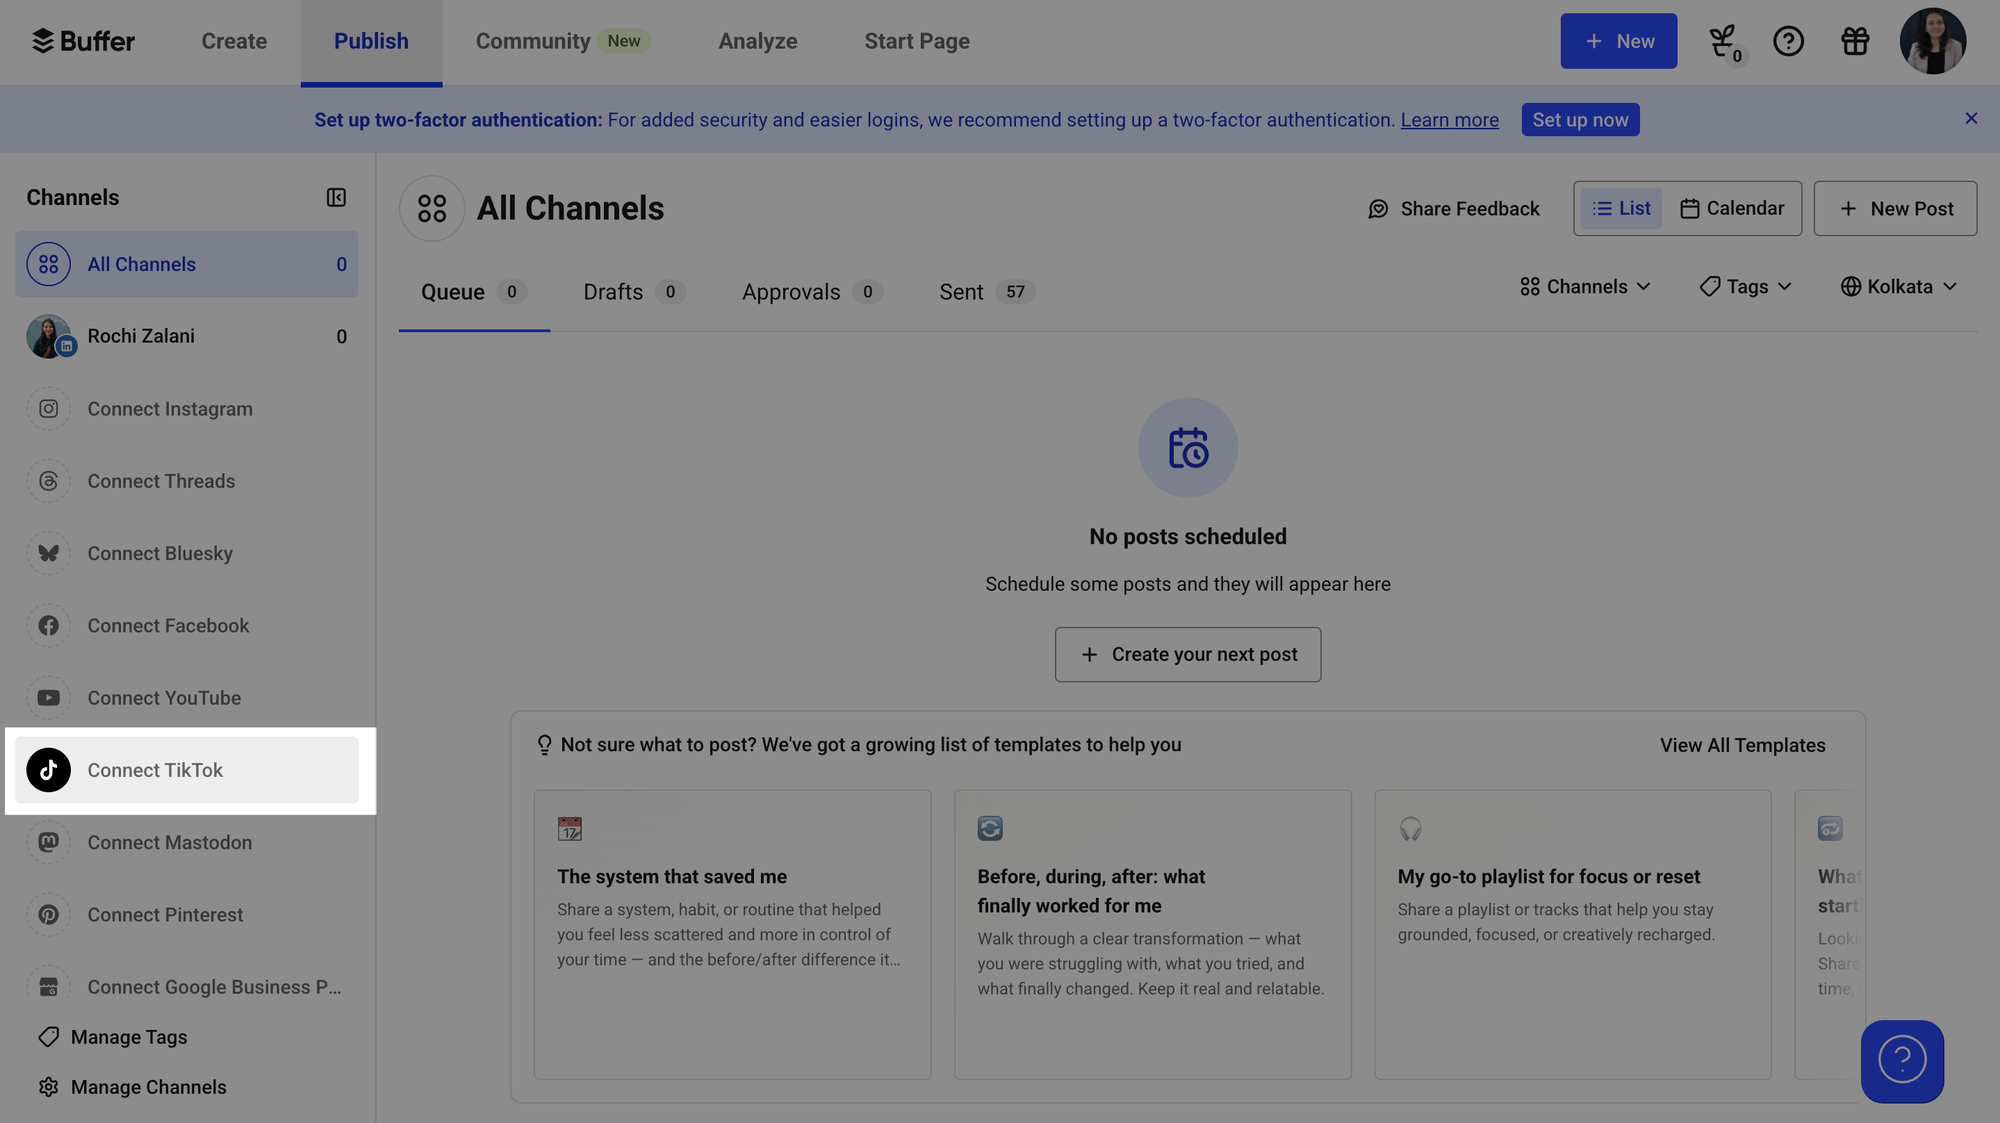
Task: Click Connect Bluesky butterfly icon
Action: 48,553
